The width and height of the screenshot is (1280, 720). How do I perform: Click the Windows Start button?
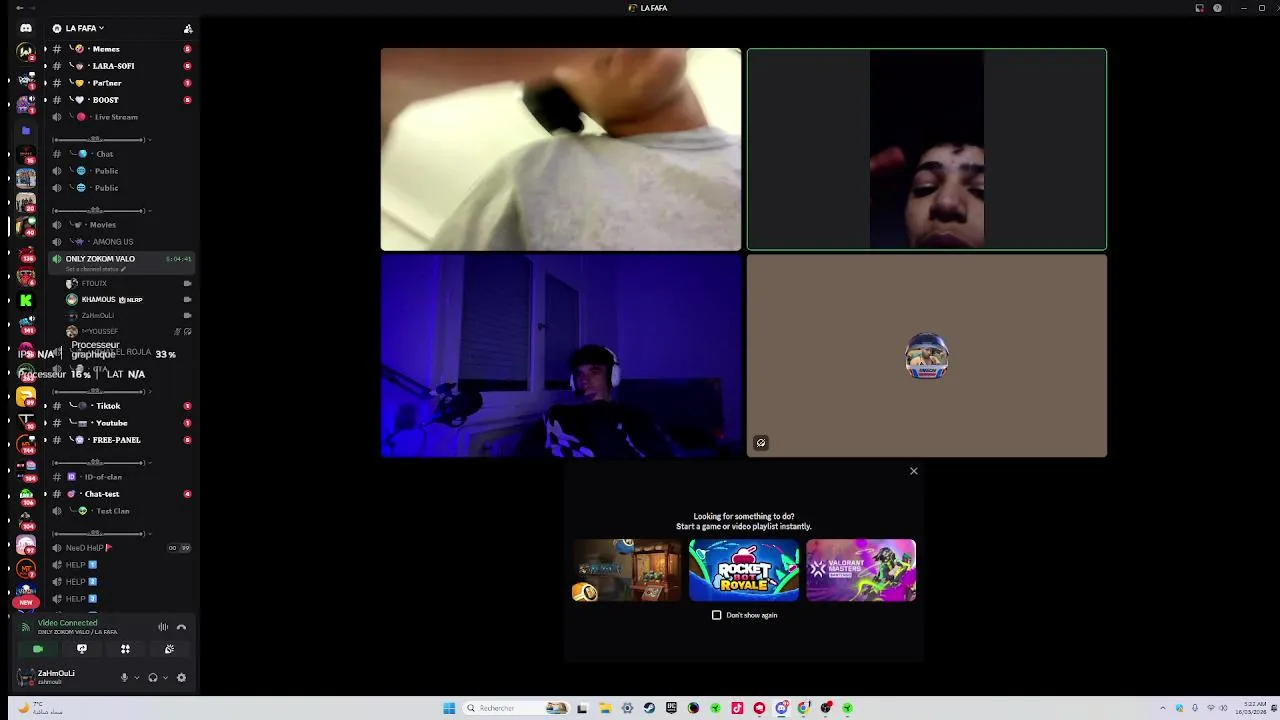(x=449, y=708)
